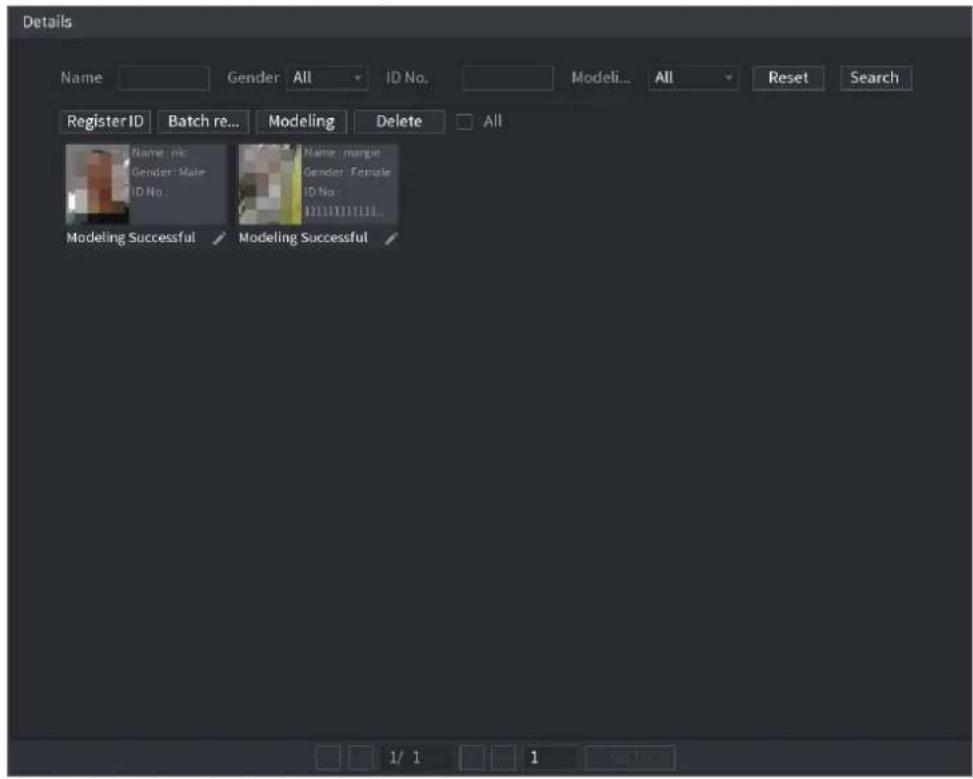Click 'Modeling Successful' under margie

tap(303, 238)
